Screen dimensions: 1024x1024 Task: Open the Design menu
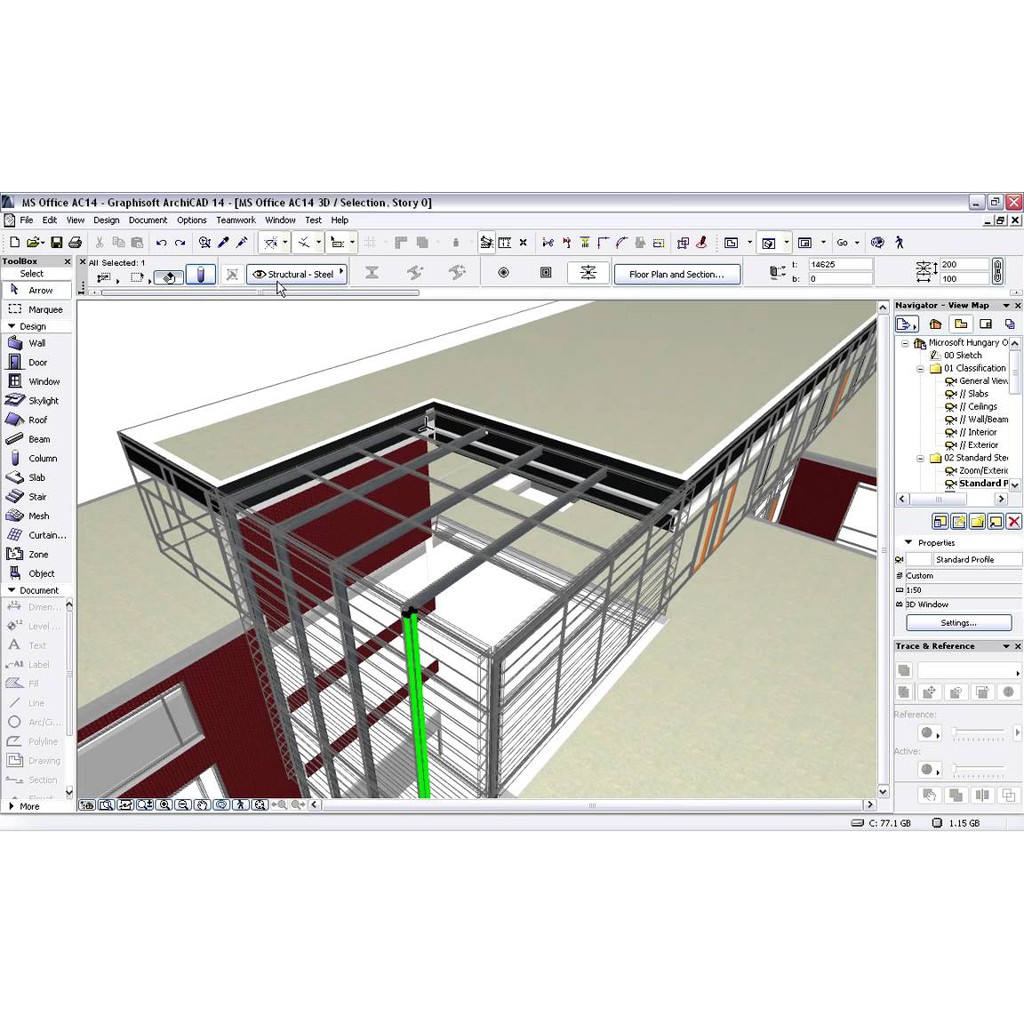pyautogui.click(x=106, y=220)
